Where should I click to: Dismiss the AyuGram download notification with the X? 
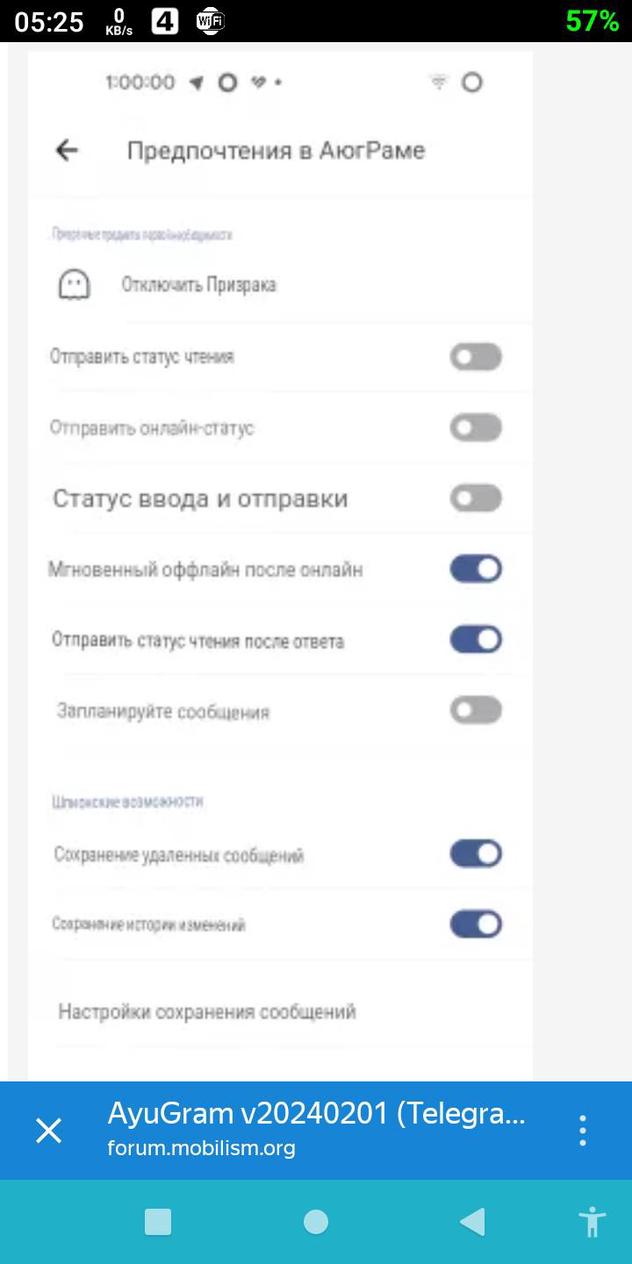tap(48, 1130)
